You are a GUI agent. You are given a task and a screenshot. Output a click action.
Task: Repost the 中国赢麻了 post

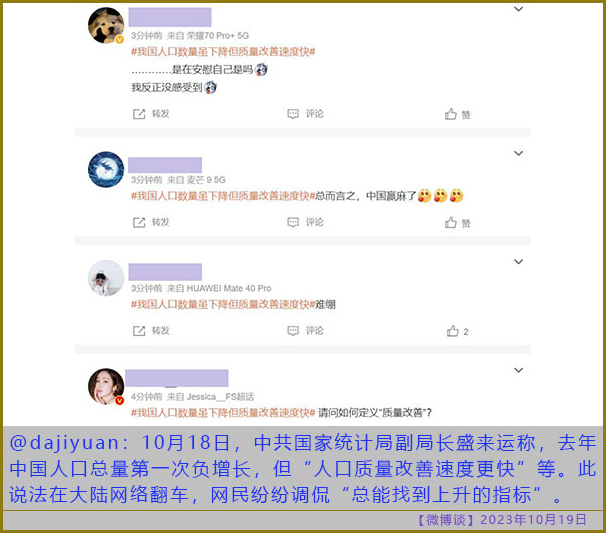[151, 222]
